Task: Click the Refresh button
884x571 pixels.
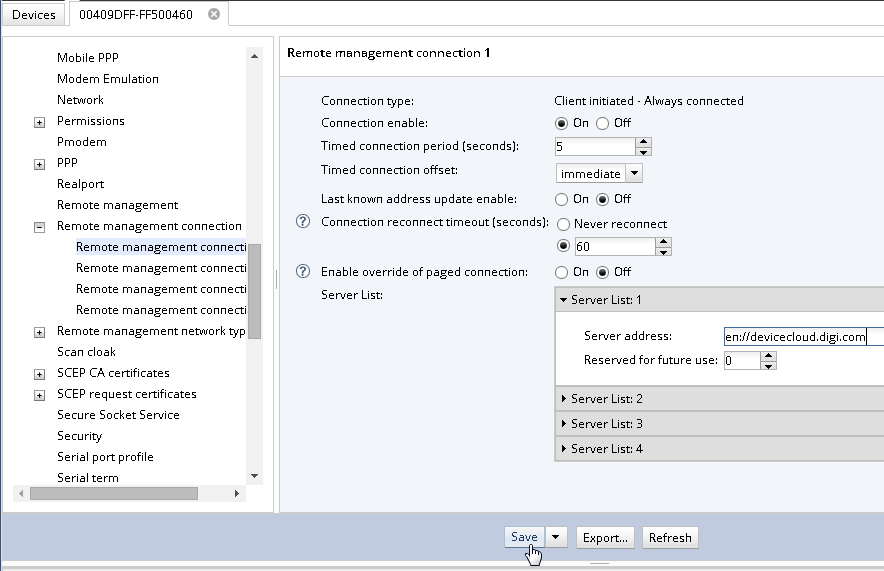Action: click(x=670, y=537)
